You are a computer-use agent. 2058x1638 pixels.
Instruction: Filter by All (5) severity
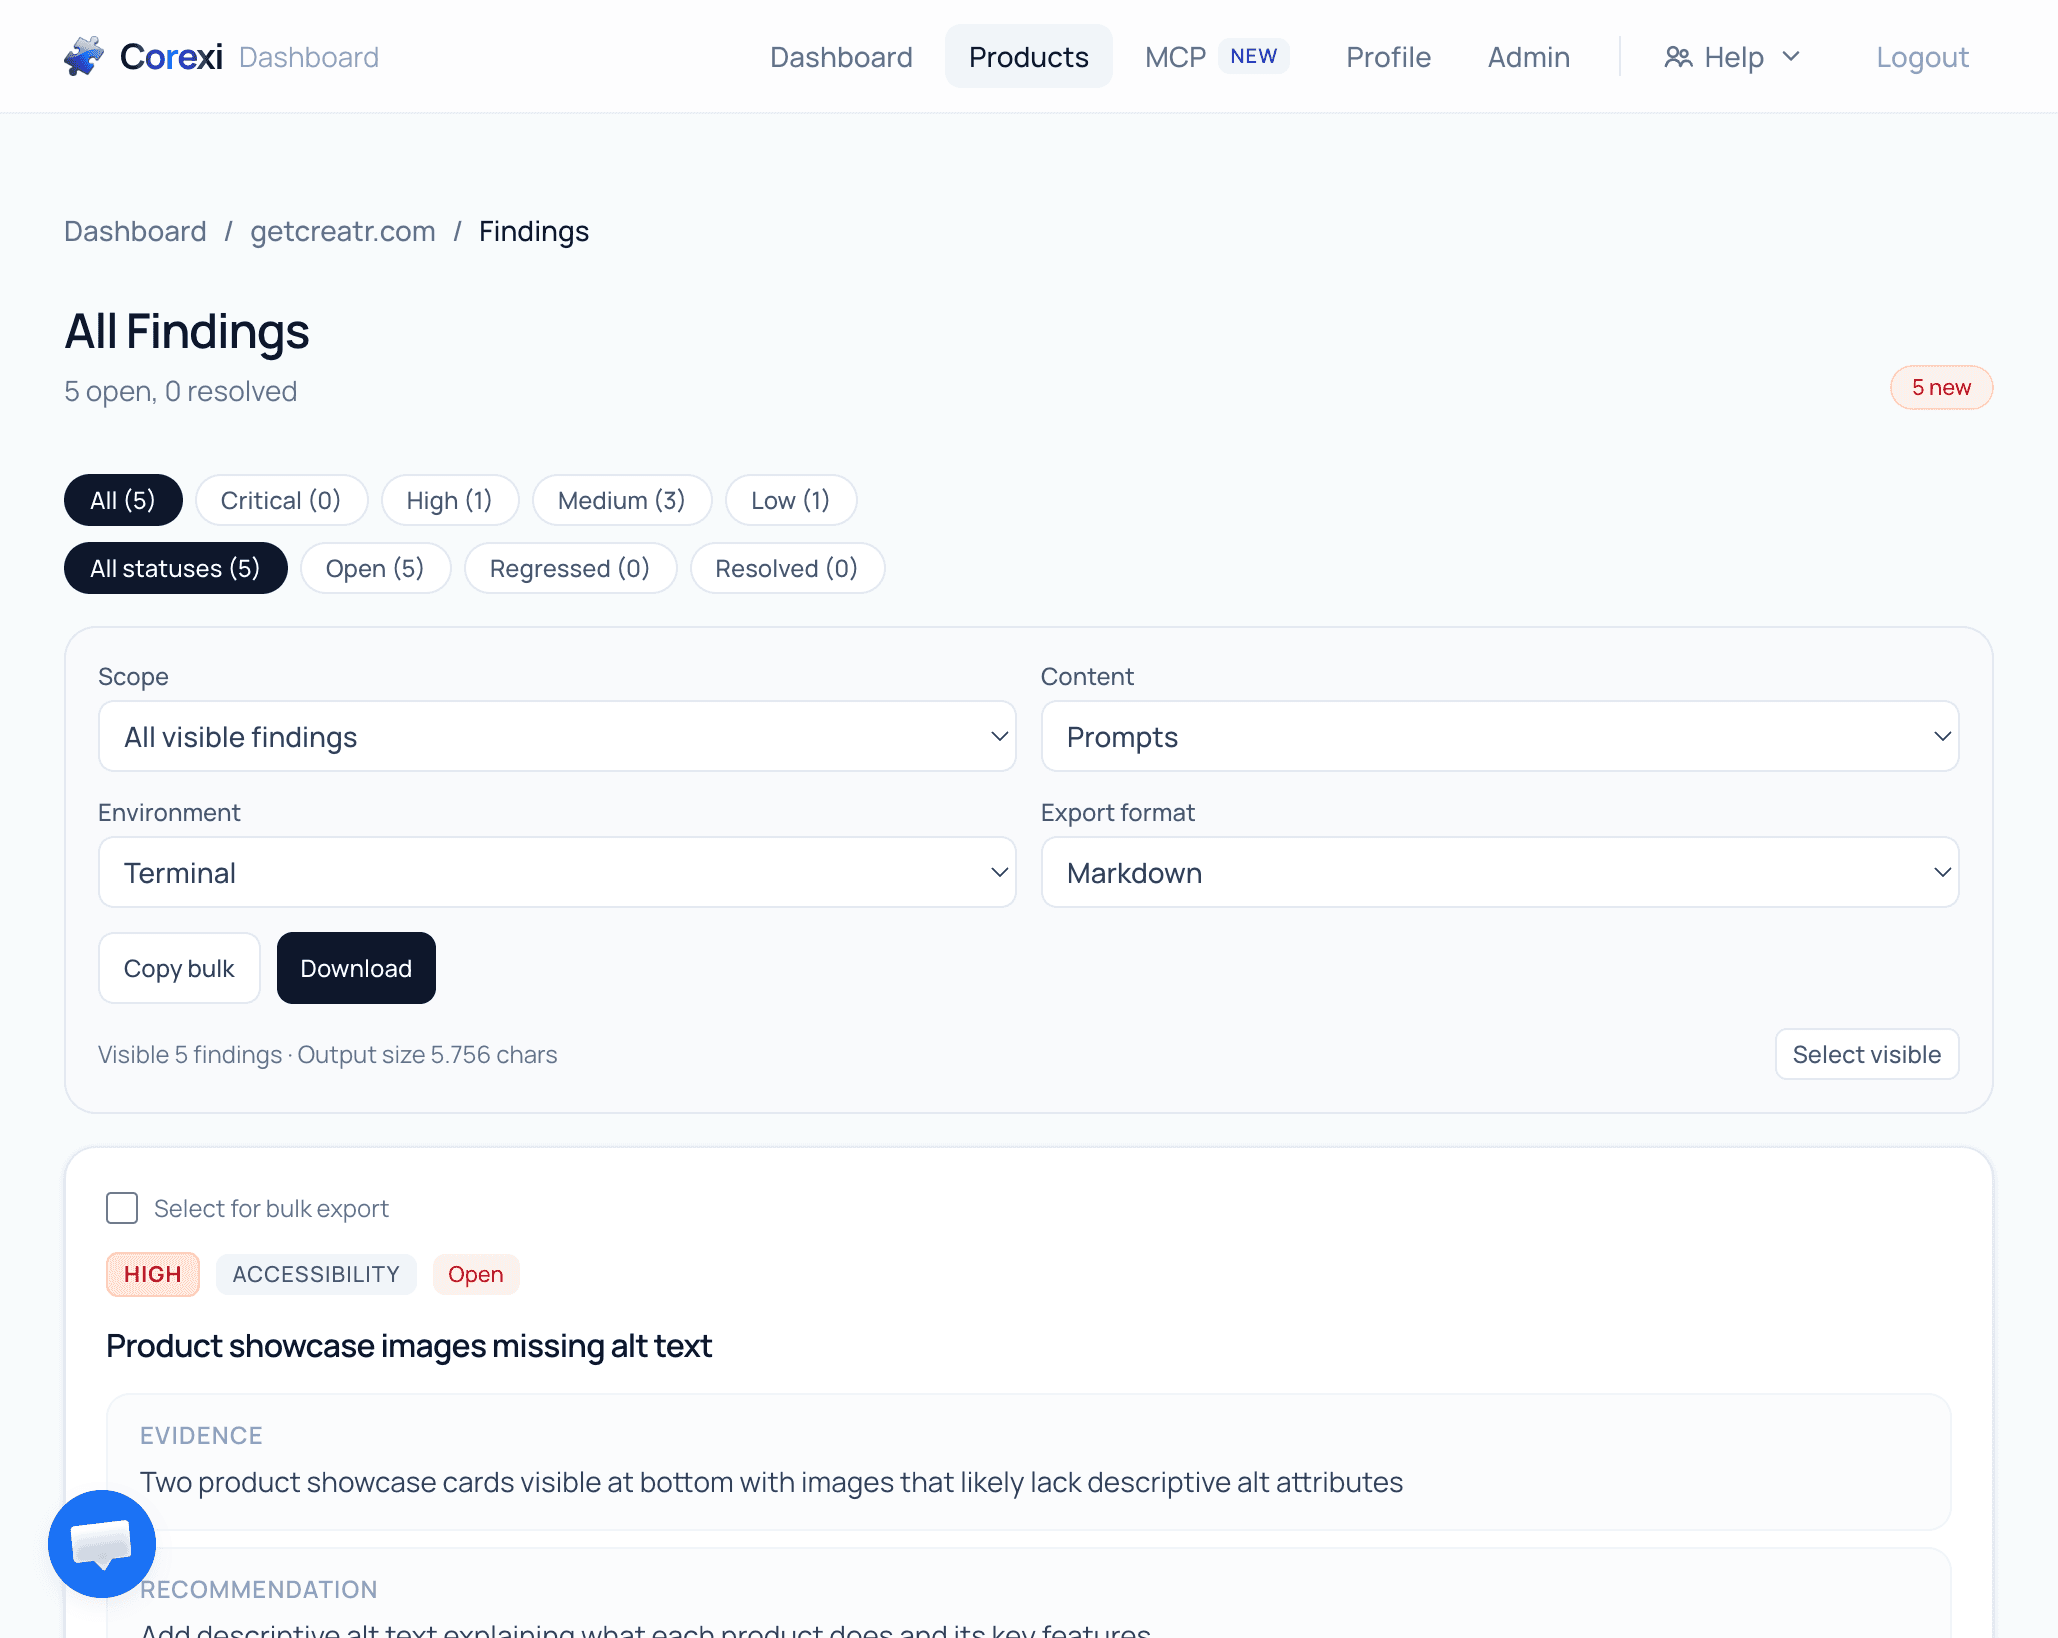click(123, 500)
